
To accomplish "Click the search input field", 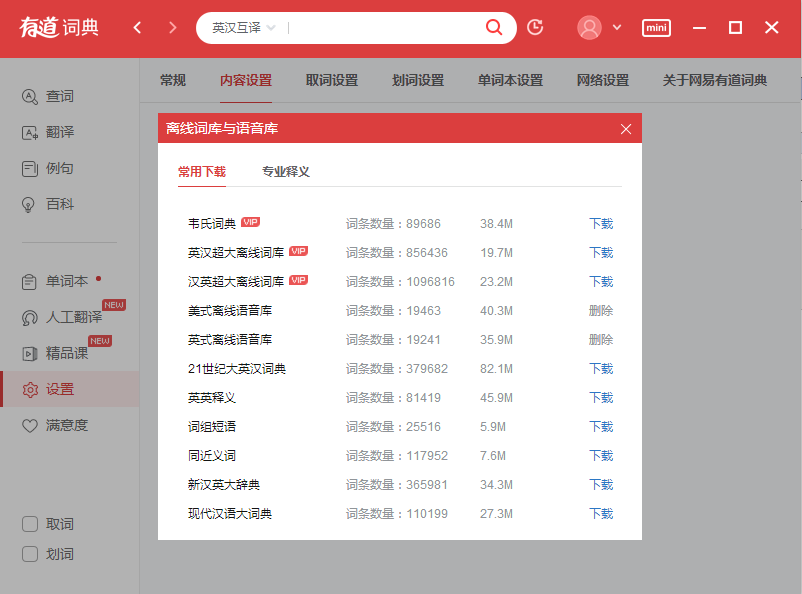I will [x=380, y=28].
